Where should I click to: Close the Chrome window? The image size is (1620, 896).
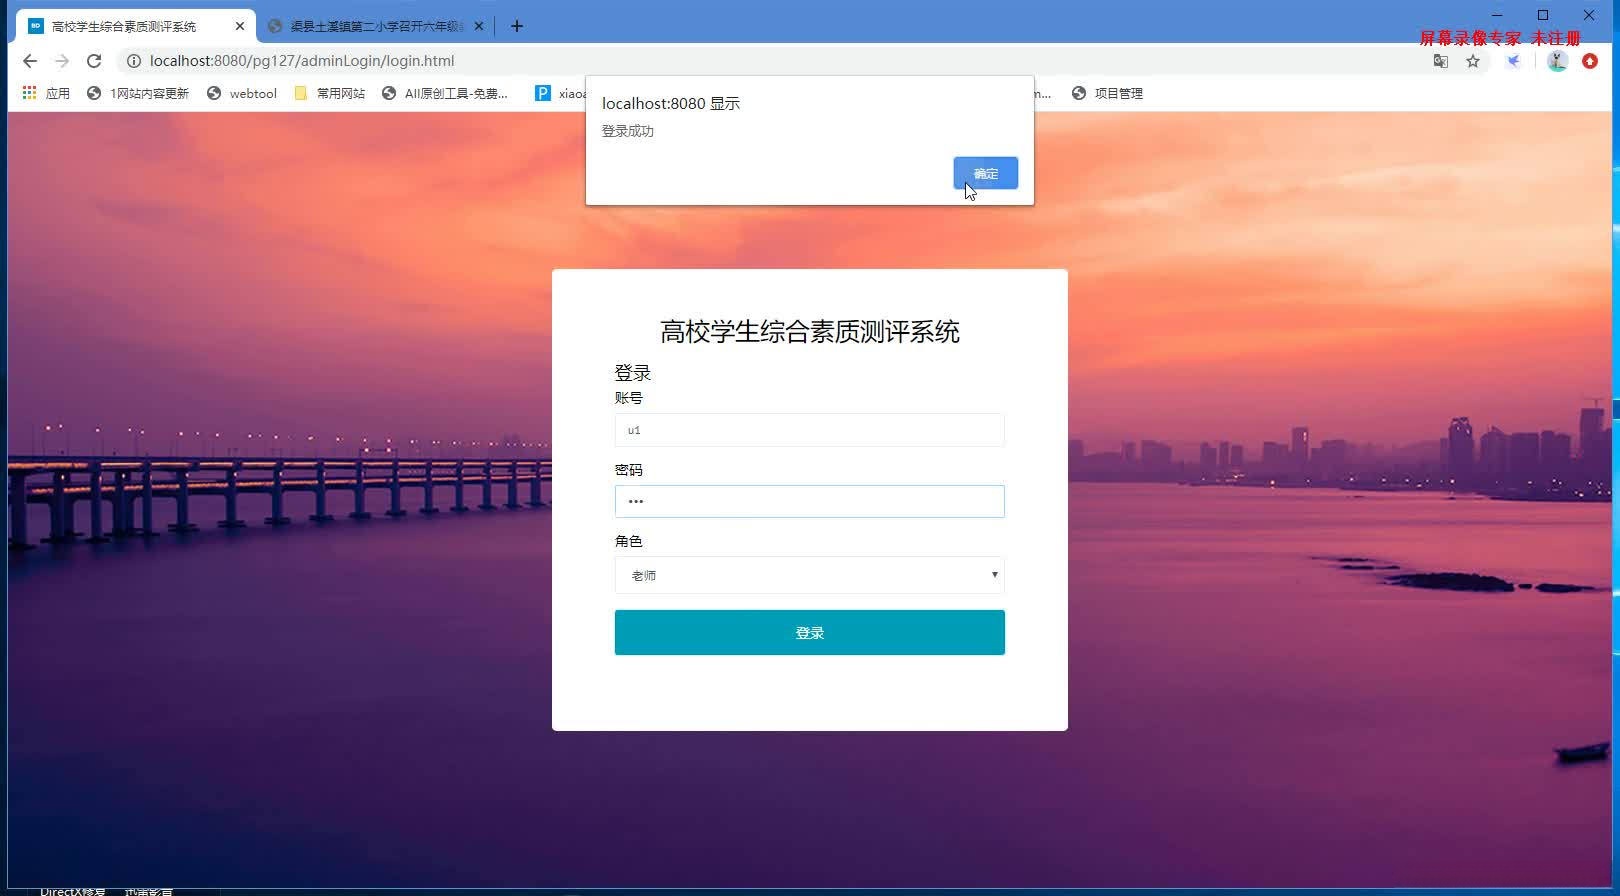click(1589, 15)
